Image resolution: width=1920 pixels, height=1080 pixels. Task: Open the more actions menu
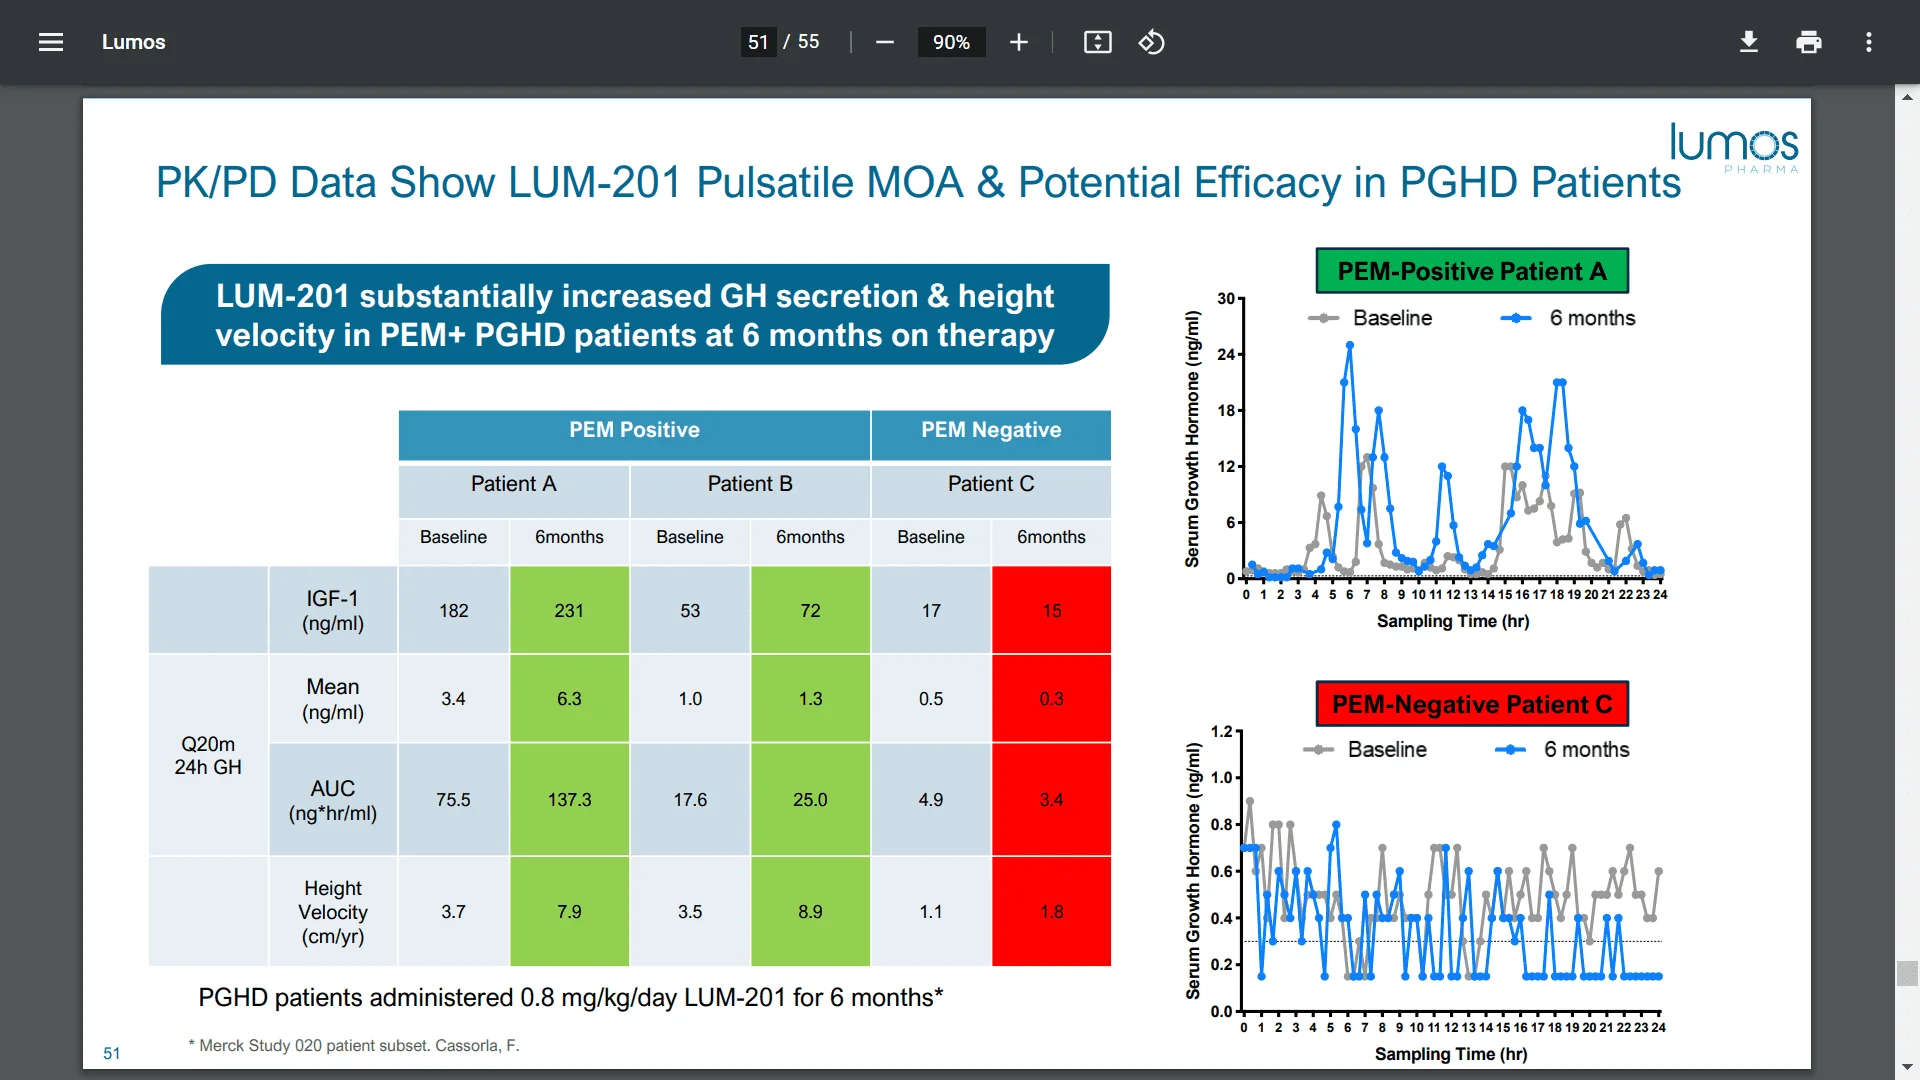click(x=1869, y=42)
